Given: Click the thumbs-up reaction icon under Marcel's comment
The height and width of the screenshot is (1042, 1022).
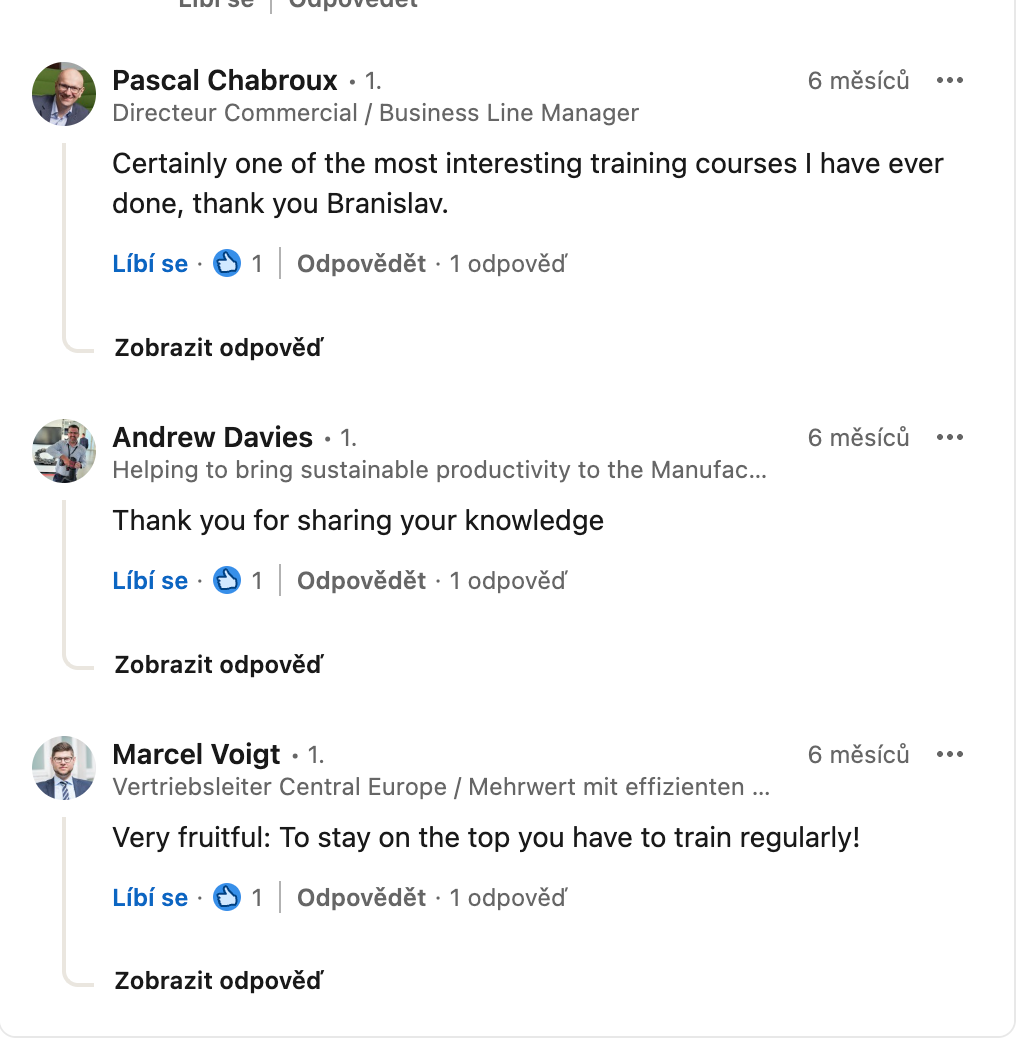Looking at the screenshot, I should tap(228, 898).
